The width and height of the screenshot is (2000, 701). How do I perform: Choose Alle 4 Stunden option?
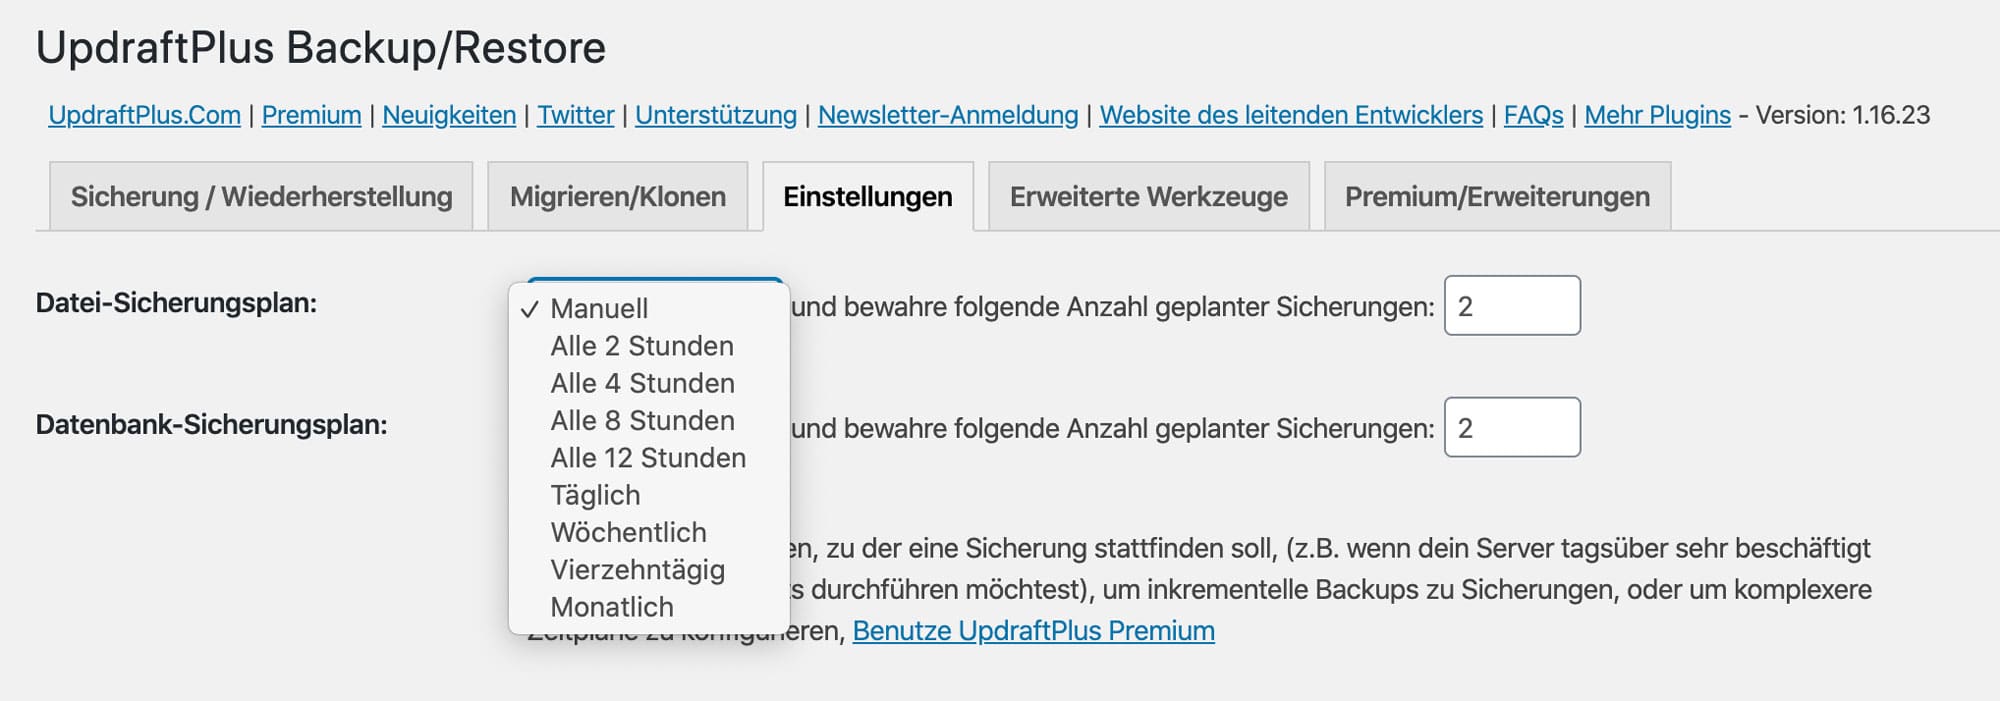pos(649,383)
